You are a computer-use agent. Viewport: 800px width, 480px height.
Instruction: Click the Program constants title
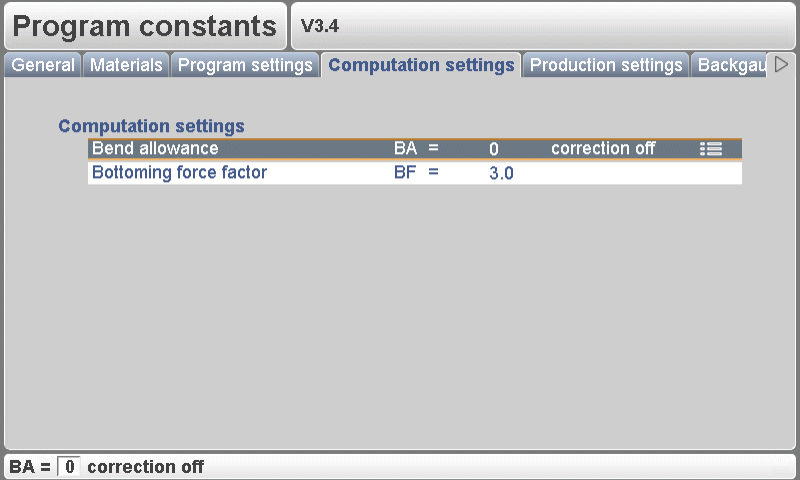145,27
